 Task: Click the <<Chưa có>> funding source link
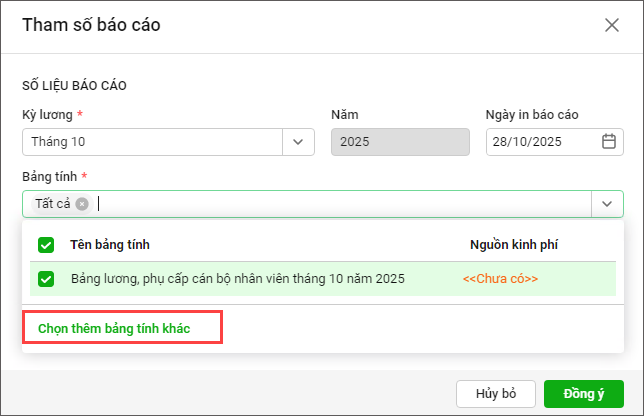pos(500,279)
